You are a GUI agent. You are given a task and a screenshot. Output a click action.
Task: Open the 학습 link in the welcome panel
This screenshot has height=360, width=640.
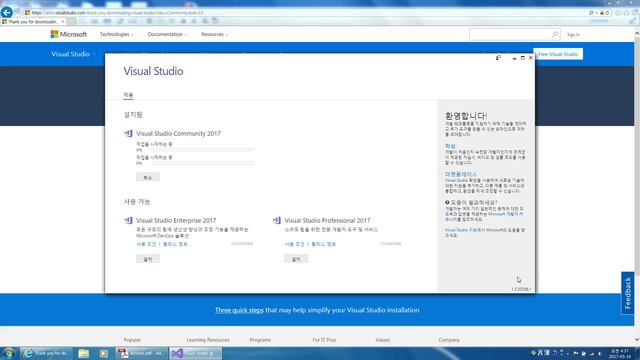point(450,146)
